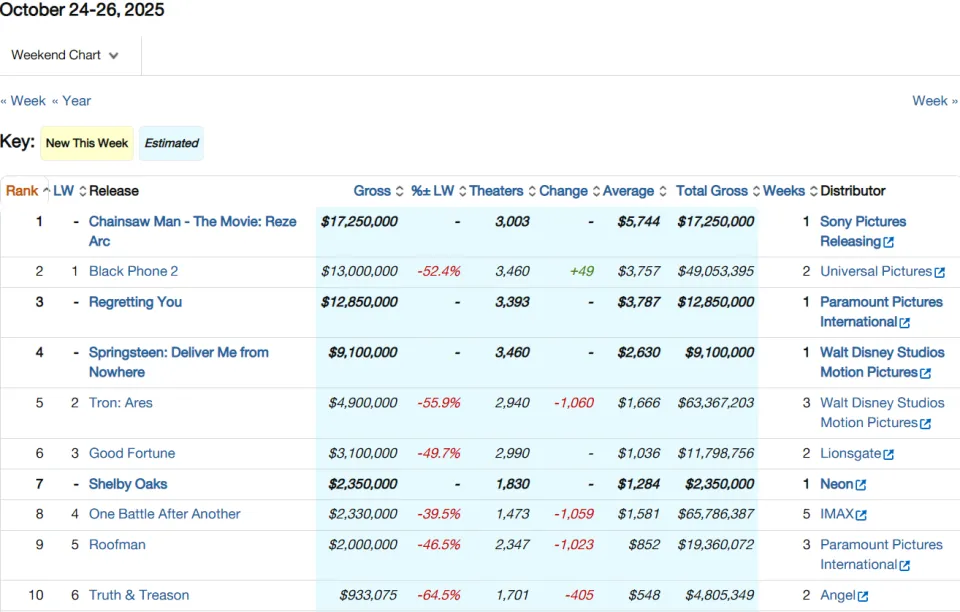The width and height of the screenshot is (960, 612).
Task: Click the Total Gross column header
Action: 711,191
